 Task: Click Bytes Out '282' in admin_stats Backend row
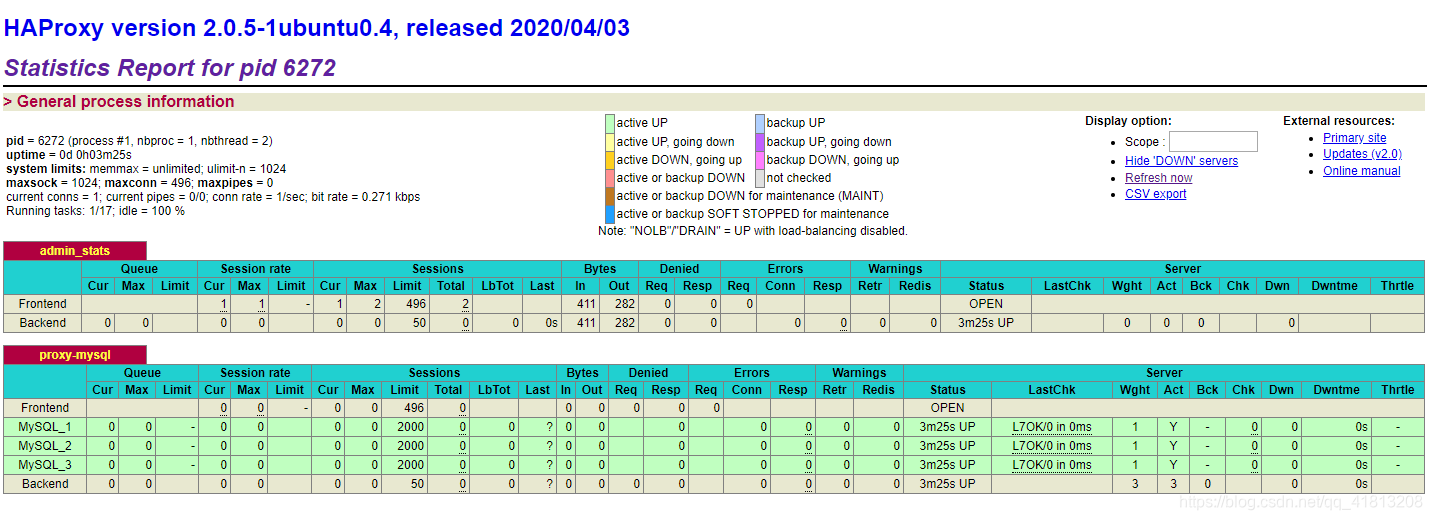tap(624, 323)
